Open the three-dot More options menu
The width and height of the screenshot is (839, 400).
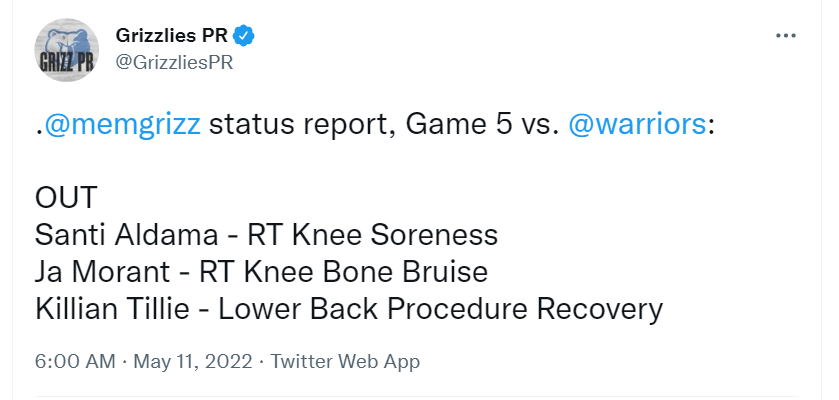[x=785, y=36]
